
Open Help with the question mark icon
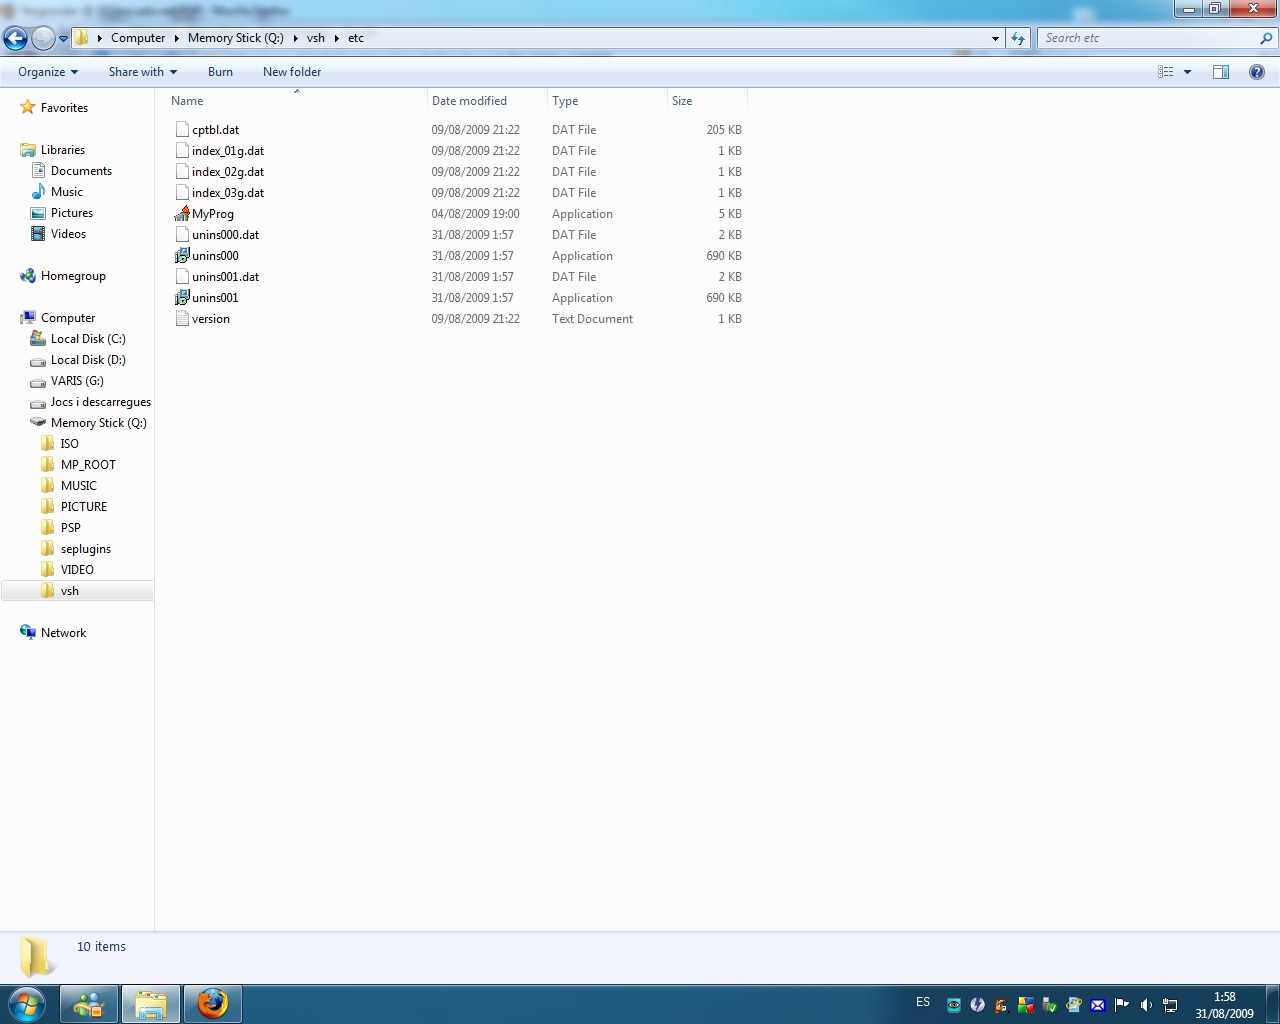point(1257,72)
